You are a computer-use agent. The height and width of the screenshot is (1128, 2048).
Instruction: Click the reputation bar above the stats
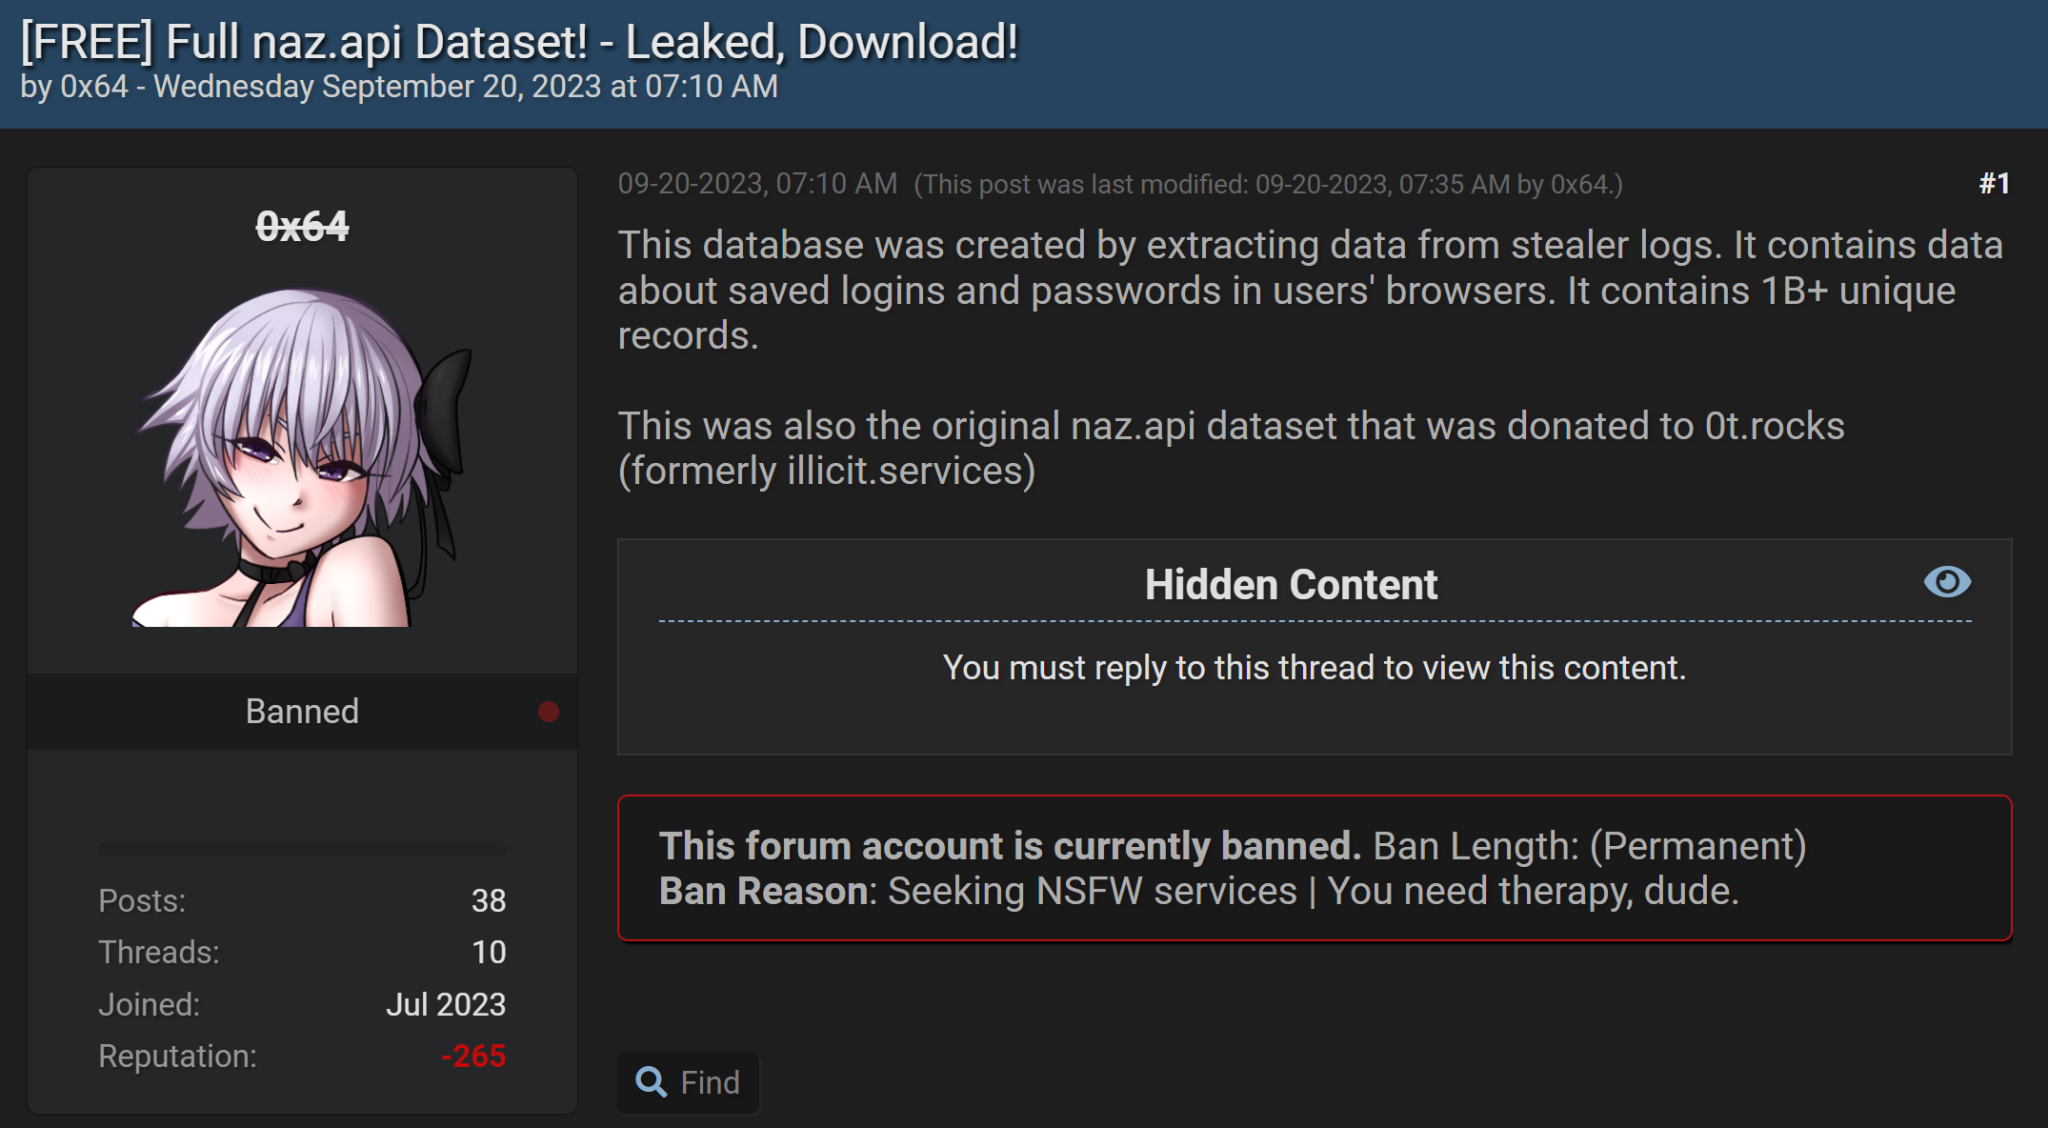click(302, 848)
